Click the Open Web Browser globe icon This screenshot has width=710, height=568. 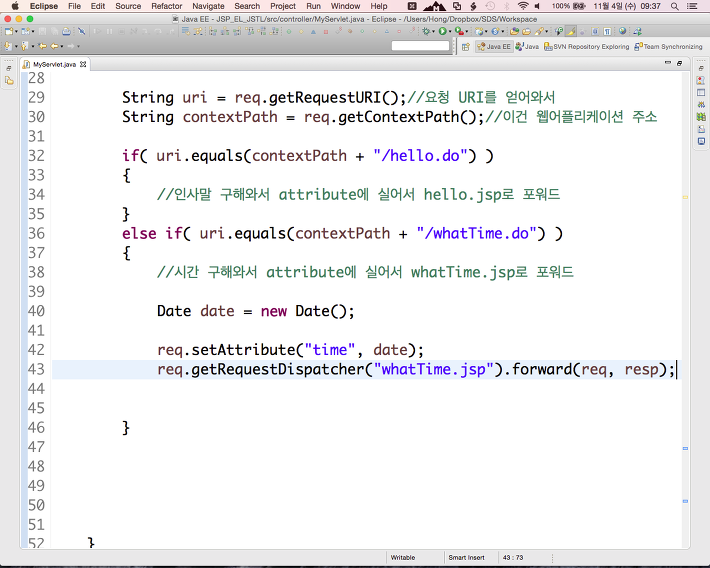pos(623,31)
